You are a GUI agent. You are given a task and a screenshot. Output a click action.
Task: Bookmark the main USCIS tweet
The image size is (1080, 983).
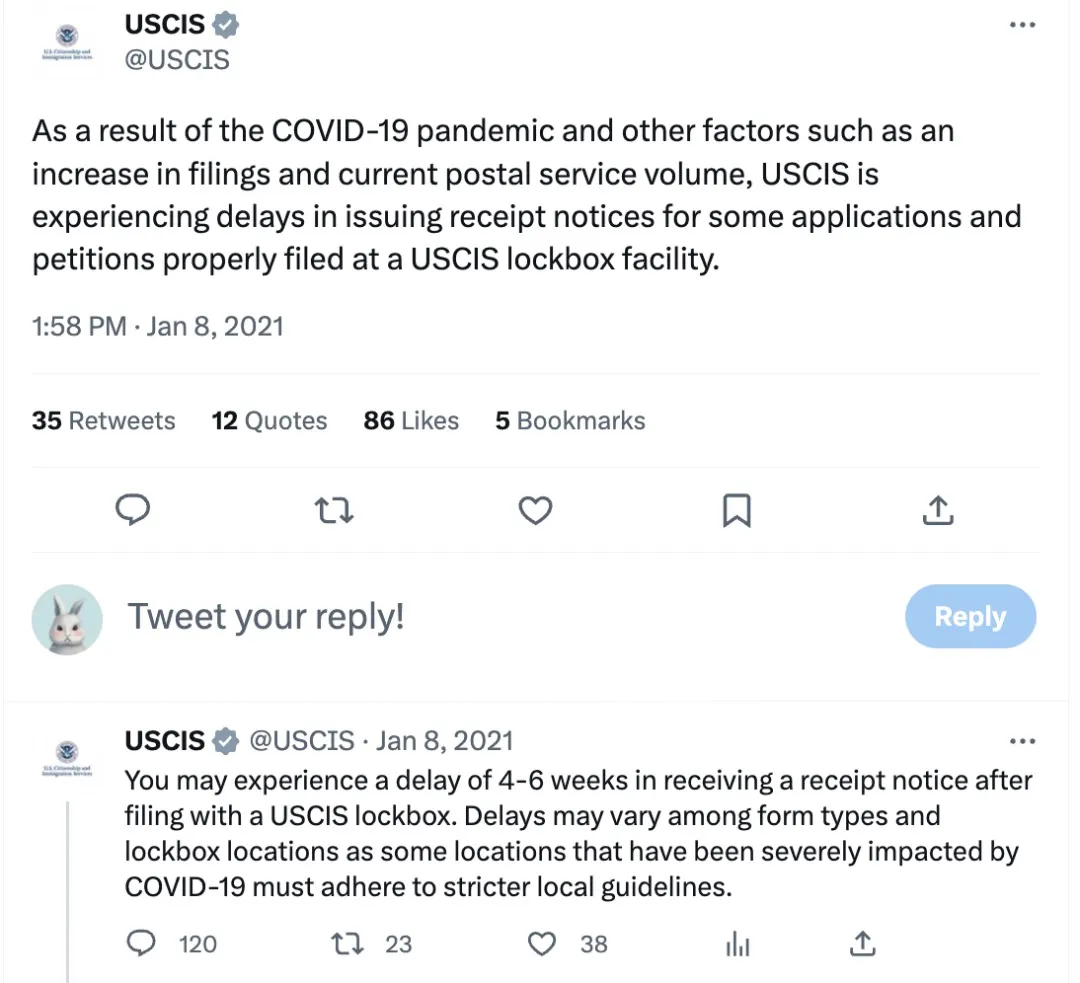(736, 511)
